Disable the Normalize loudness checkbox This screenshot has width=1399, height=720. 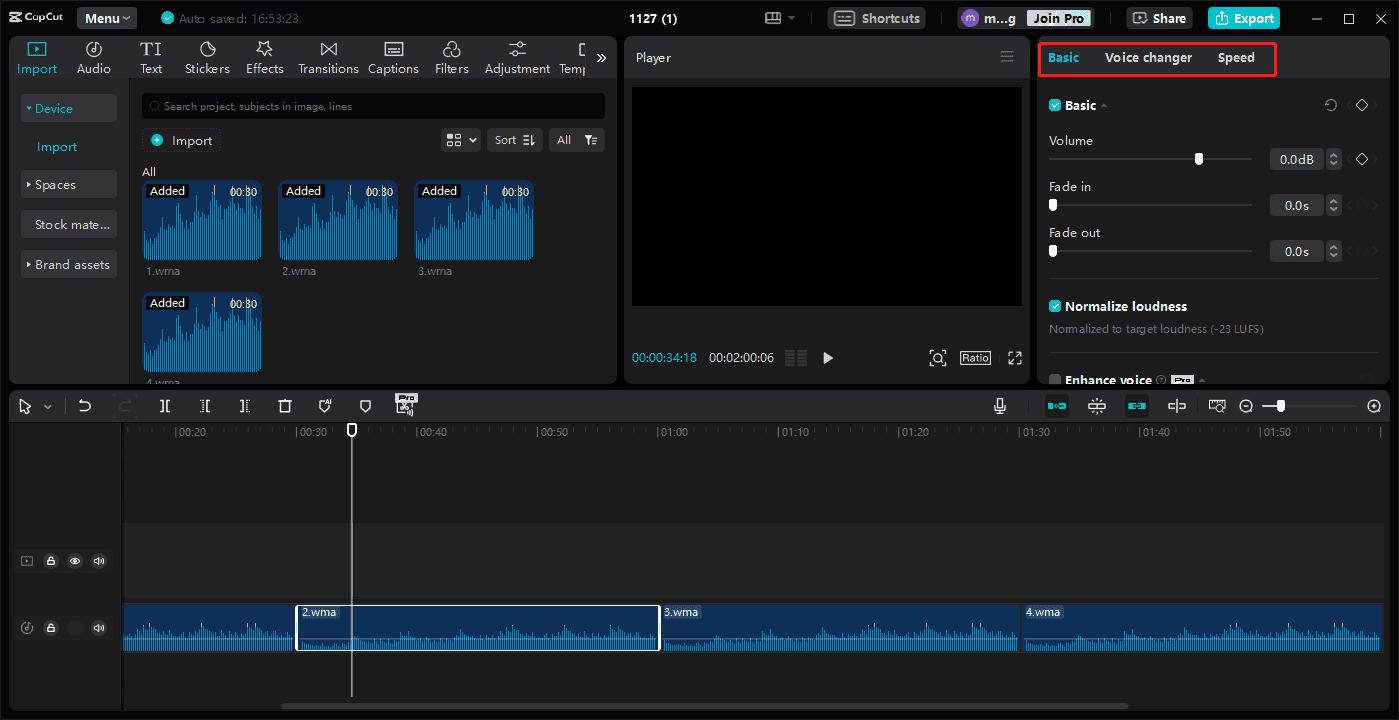pos(1054,306)
